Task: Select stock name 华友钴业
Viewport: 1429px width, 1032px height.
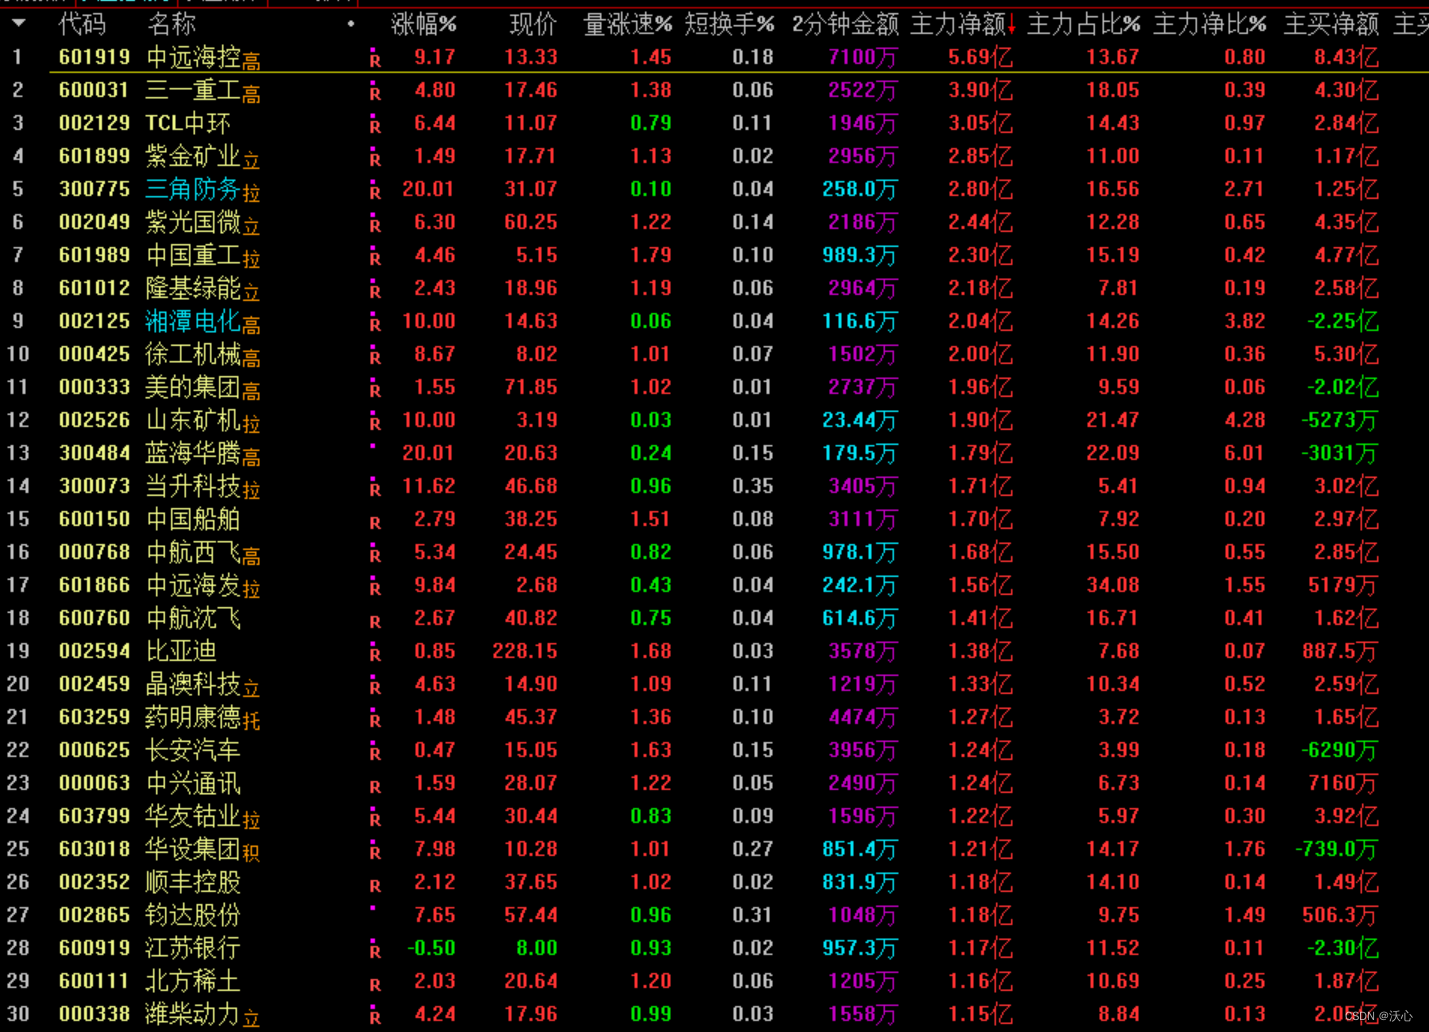Action: pyautogui.click(x=193, y=817)
